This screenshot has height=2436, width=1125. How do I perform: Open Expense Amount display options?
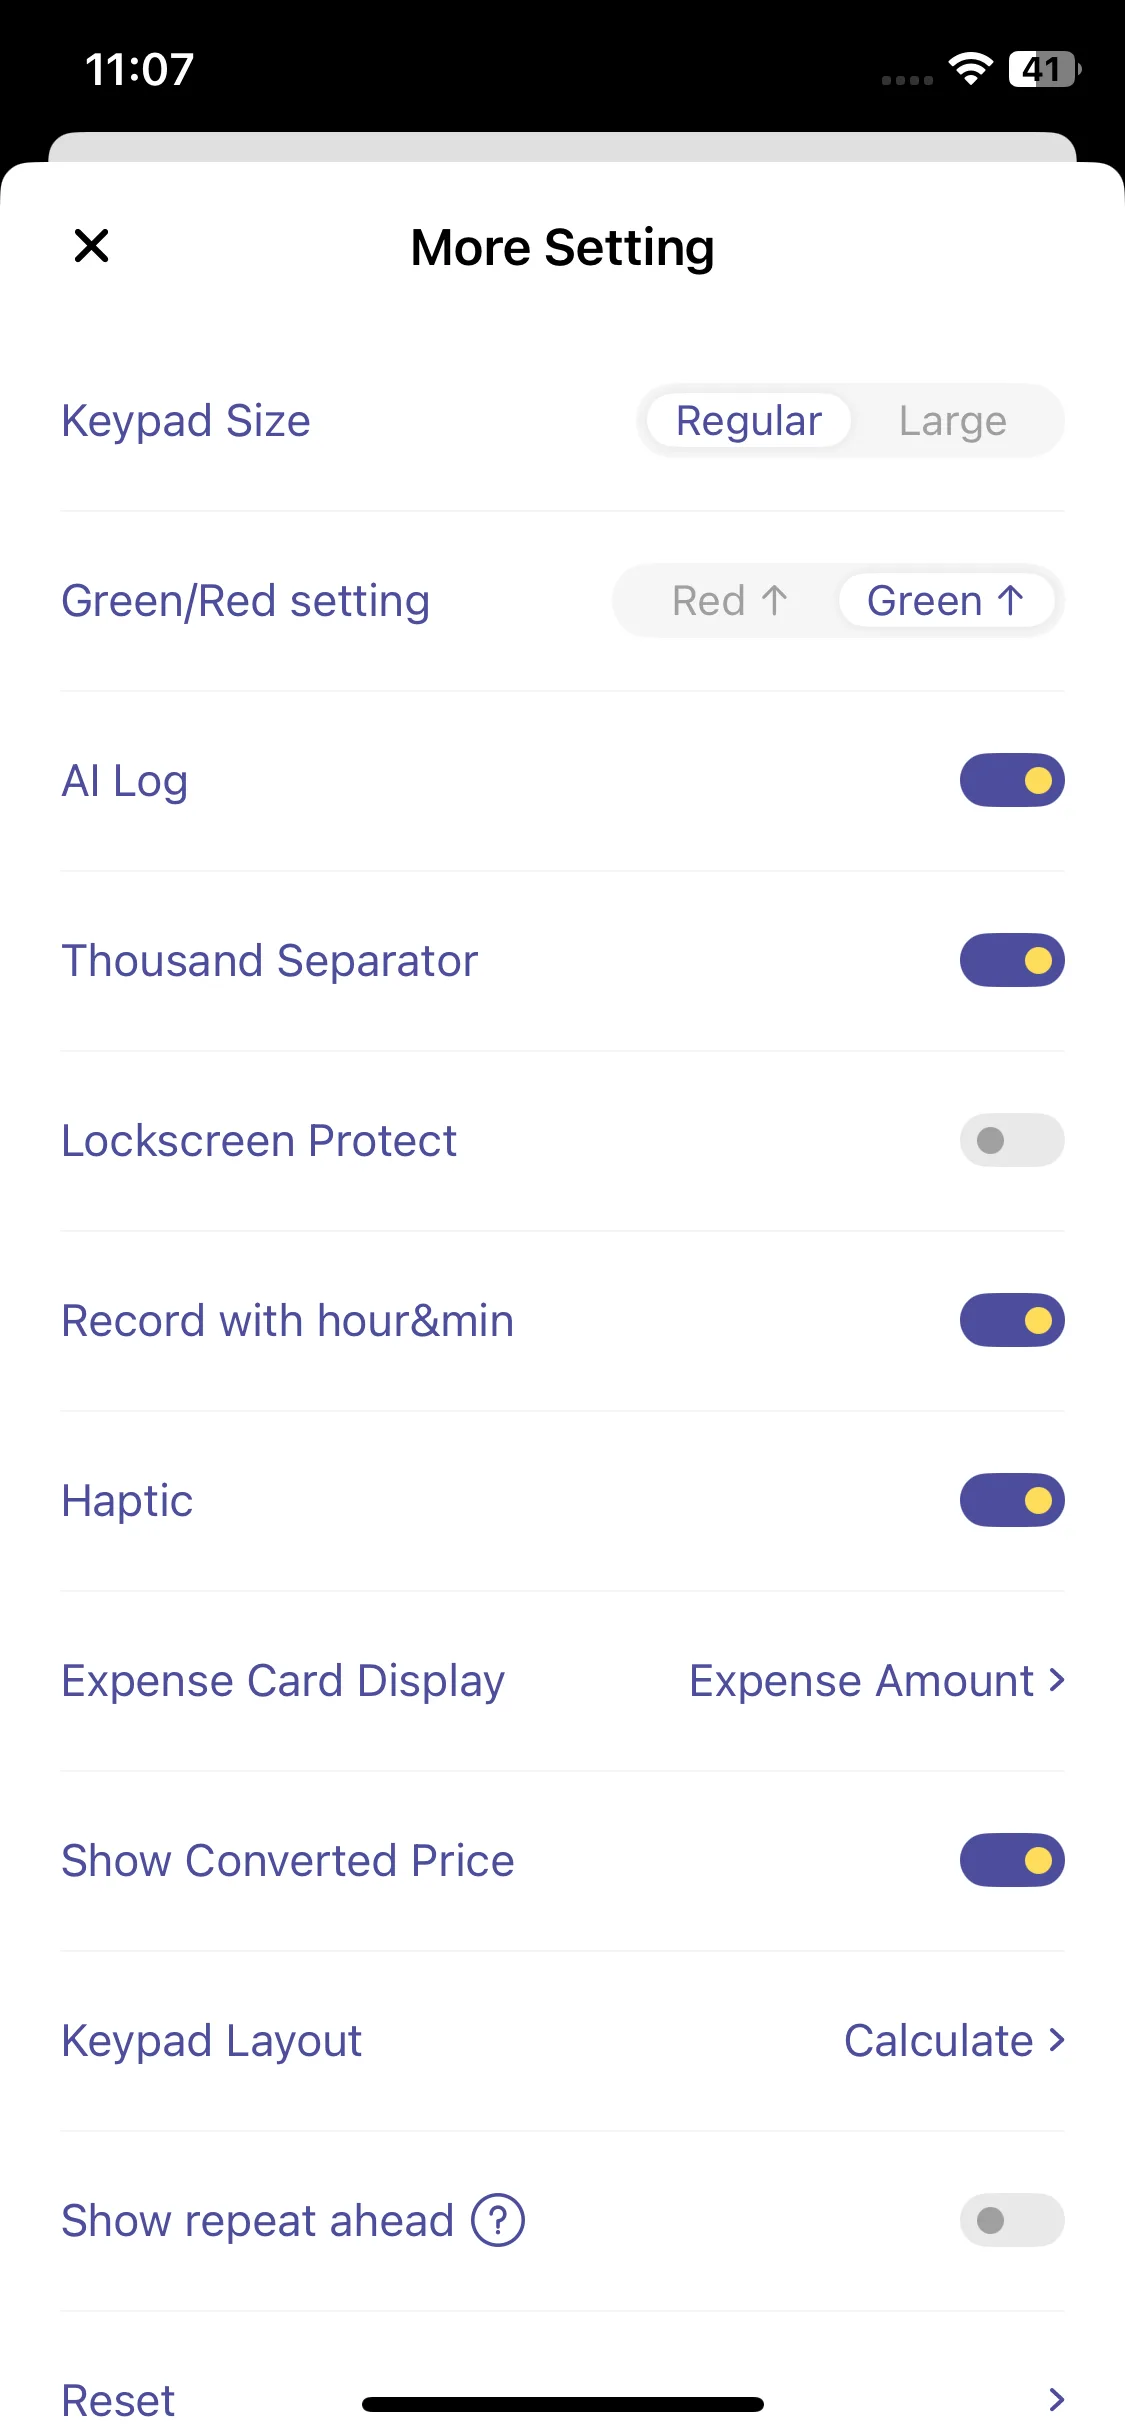pos(876,1680)
